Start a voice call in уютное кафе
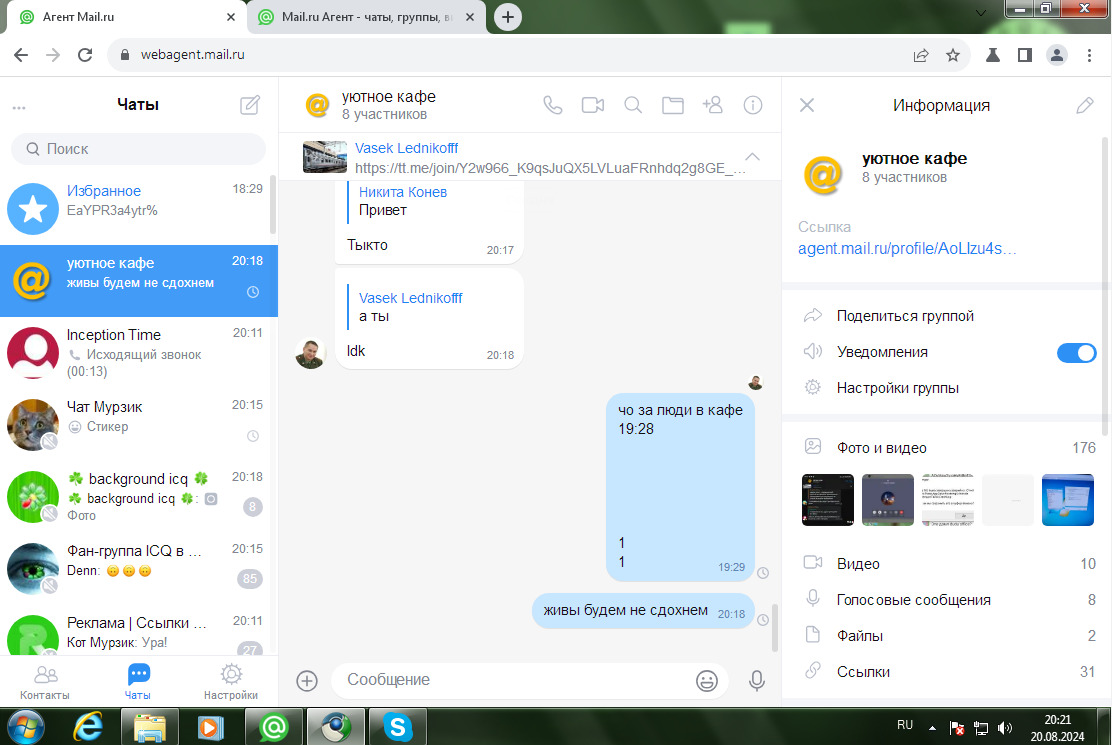The image size is (1114, 745). tap(553, 105)
